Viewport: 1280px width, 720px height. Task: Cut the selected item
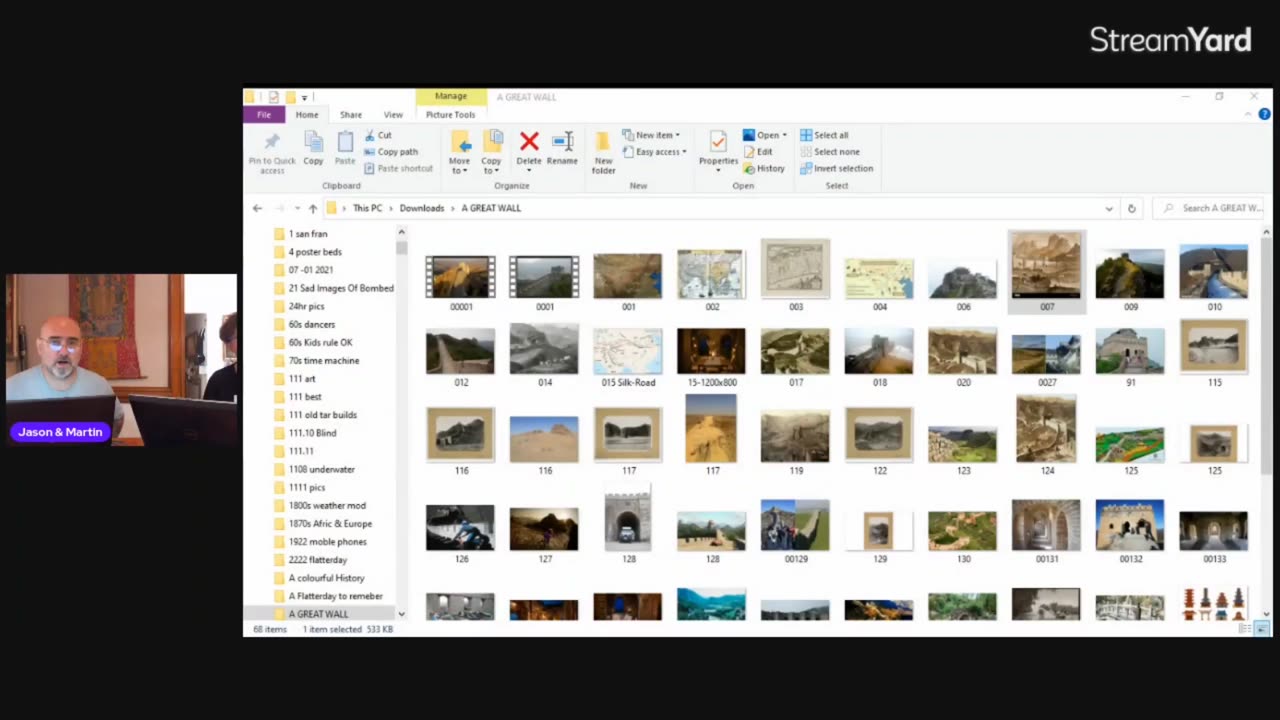[378, 135]
